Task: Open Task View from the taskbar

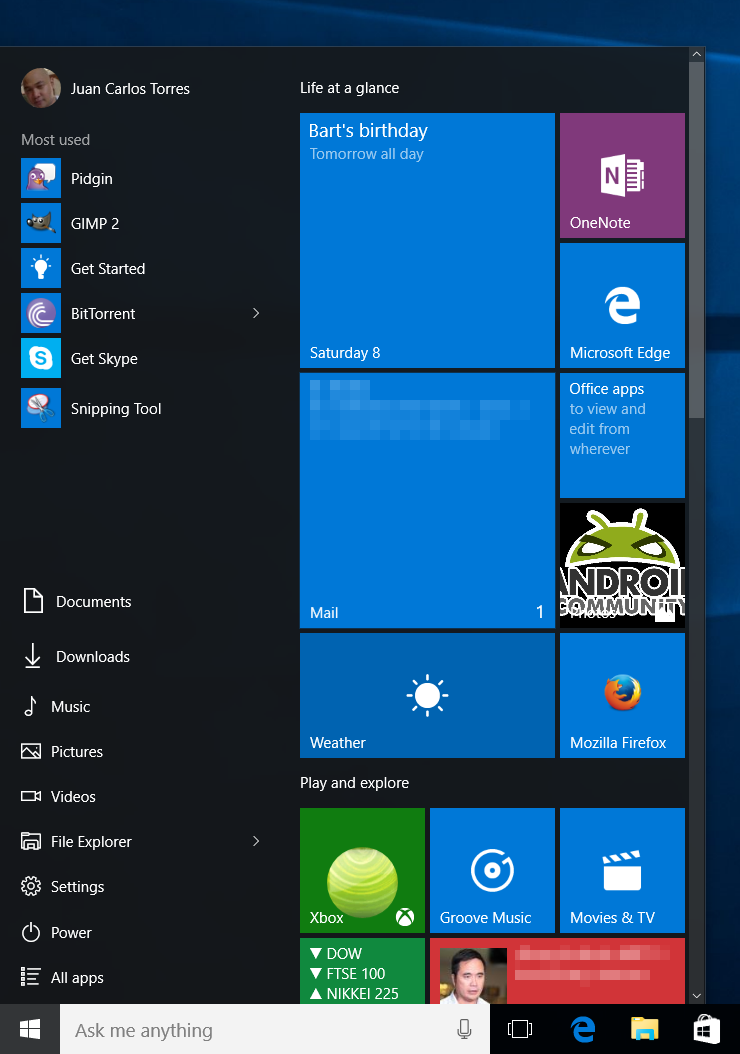Action: coord(519,1029)
